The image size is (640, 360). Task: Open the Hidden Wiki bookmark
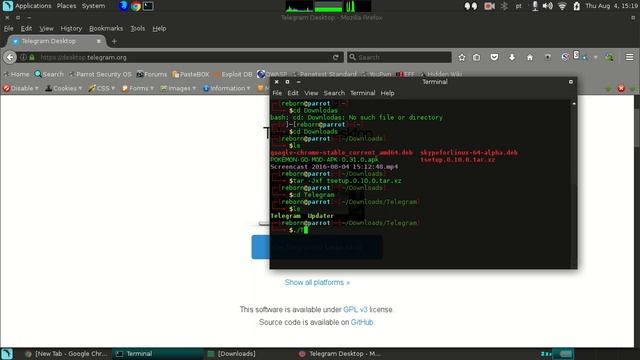pos(441,74)
